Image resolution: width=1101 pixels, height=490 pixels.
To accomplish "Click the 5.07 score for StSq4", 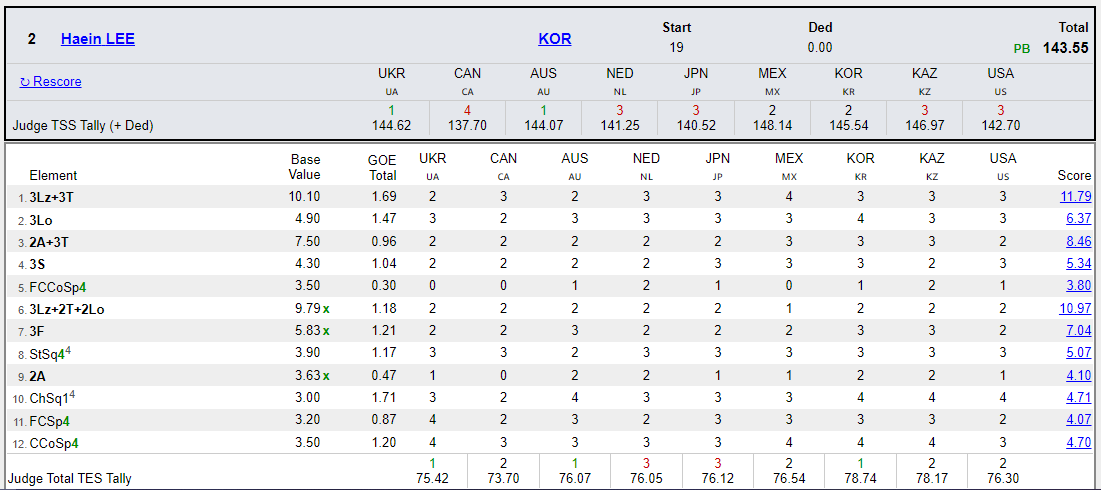I will click(x=1078, y=352).
